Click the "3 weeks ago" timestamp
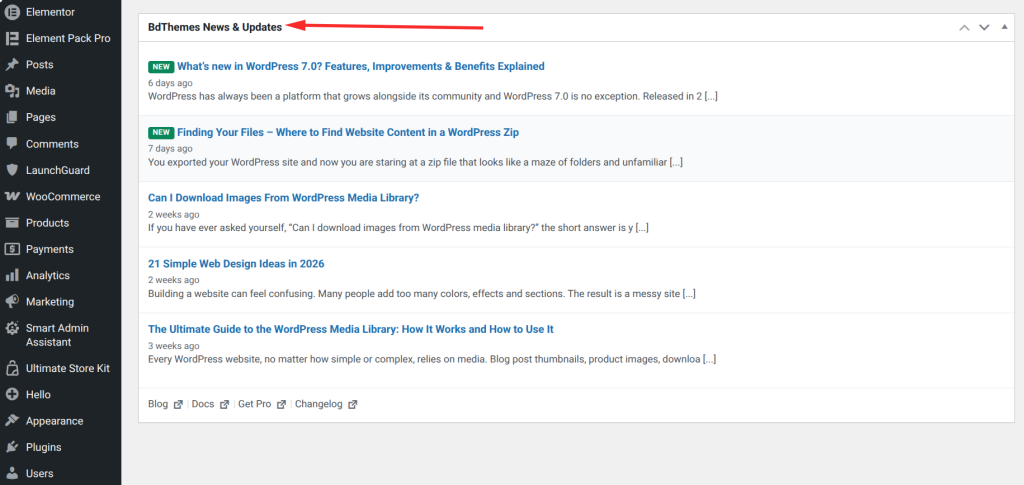The image size is (1024, 485). [x=174, y=346]
